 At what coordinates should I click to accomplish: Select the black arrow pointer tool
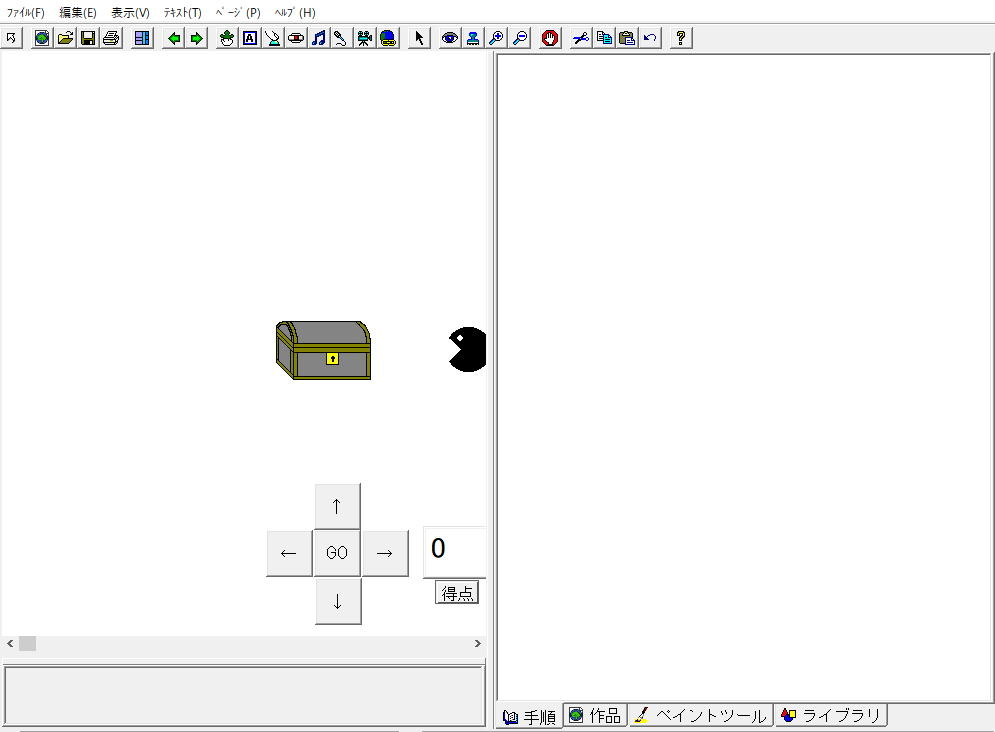click(419, 38)
